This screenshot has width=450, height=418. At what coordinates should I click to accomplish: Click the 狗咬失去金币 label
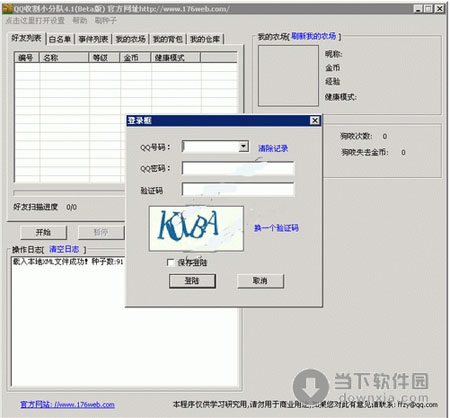click(365, 152)
